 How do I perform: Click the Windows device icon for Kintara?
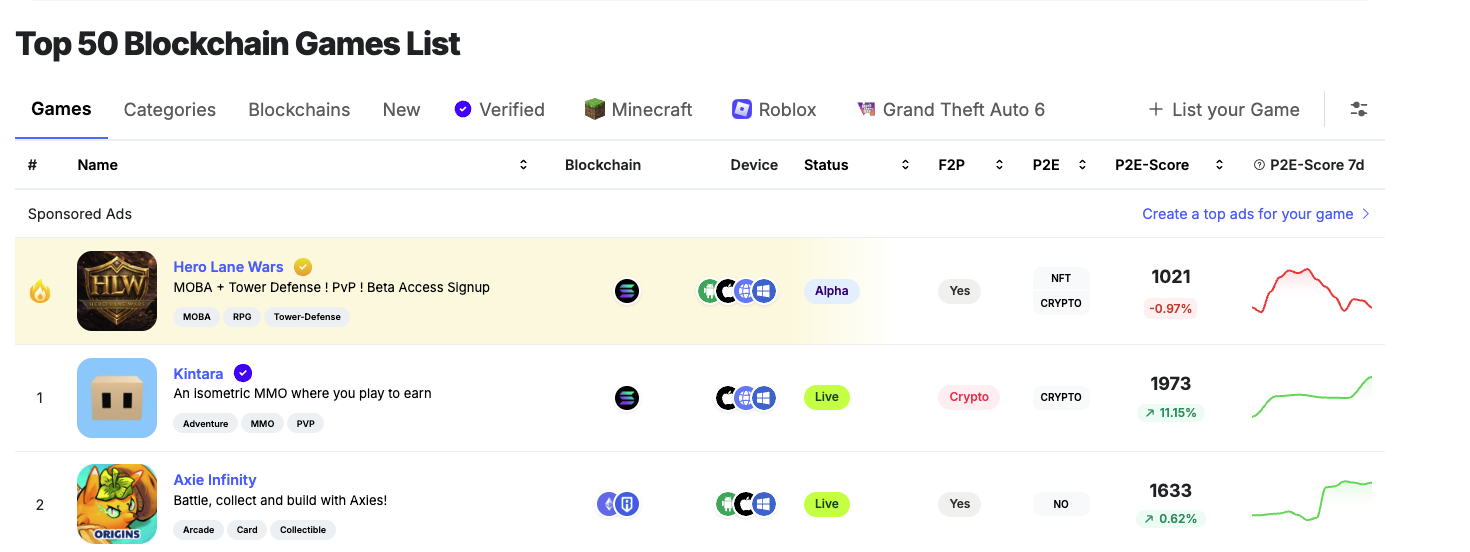click(764, 398)
